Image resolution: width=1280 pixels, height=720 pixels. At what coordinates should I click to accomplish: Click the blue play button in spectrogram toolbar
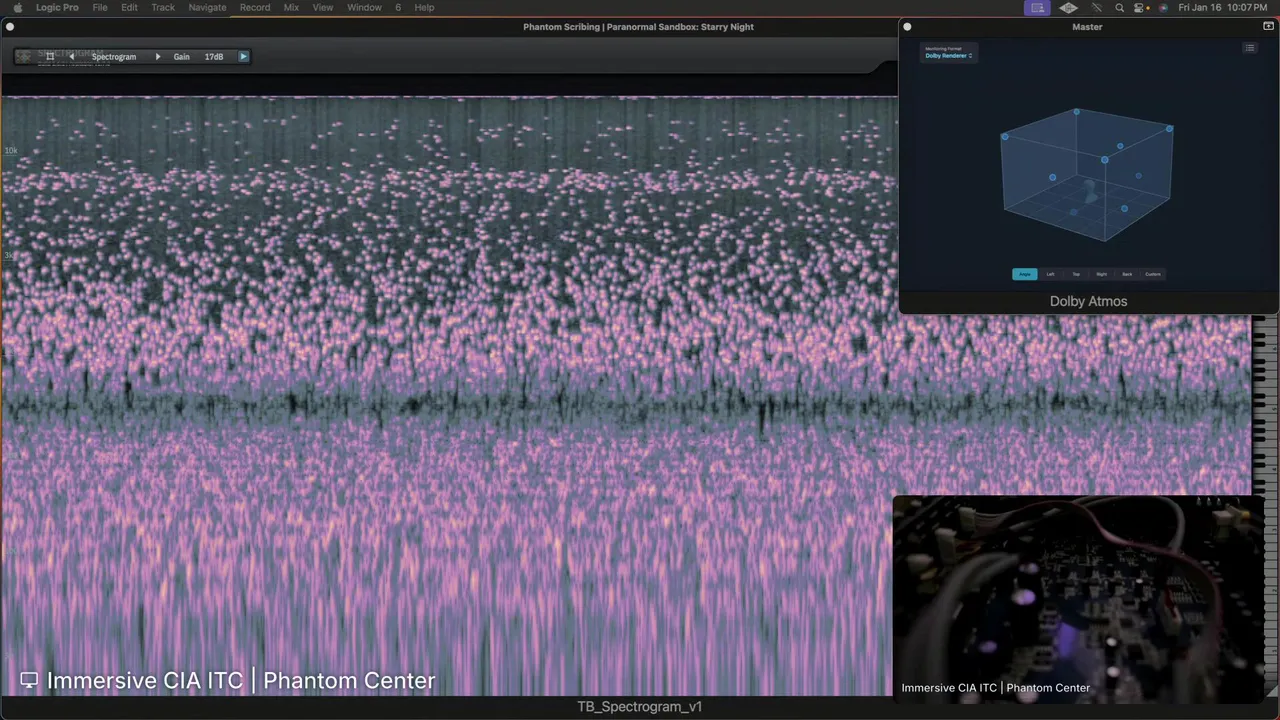(x=243, y=57)
